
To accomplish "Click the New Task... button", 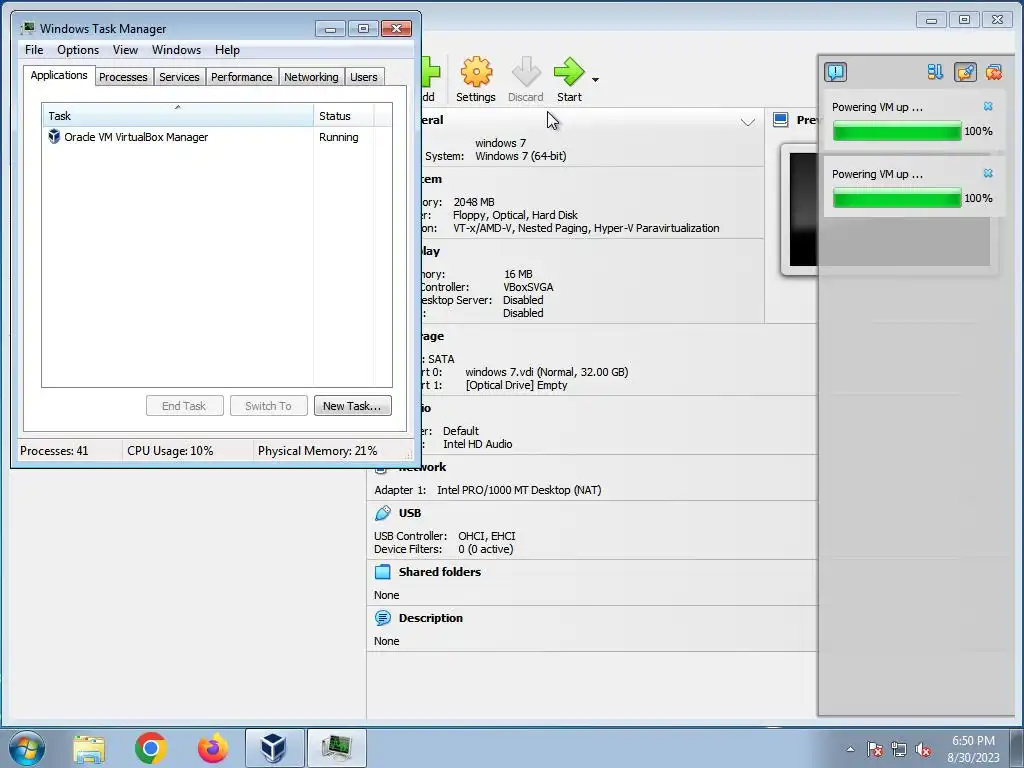I will click(x=353, y=406).
